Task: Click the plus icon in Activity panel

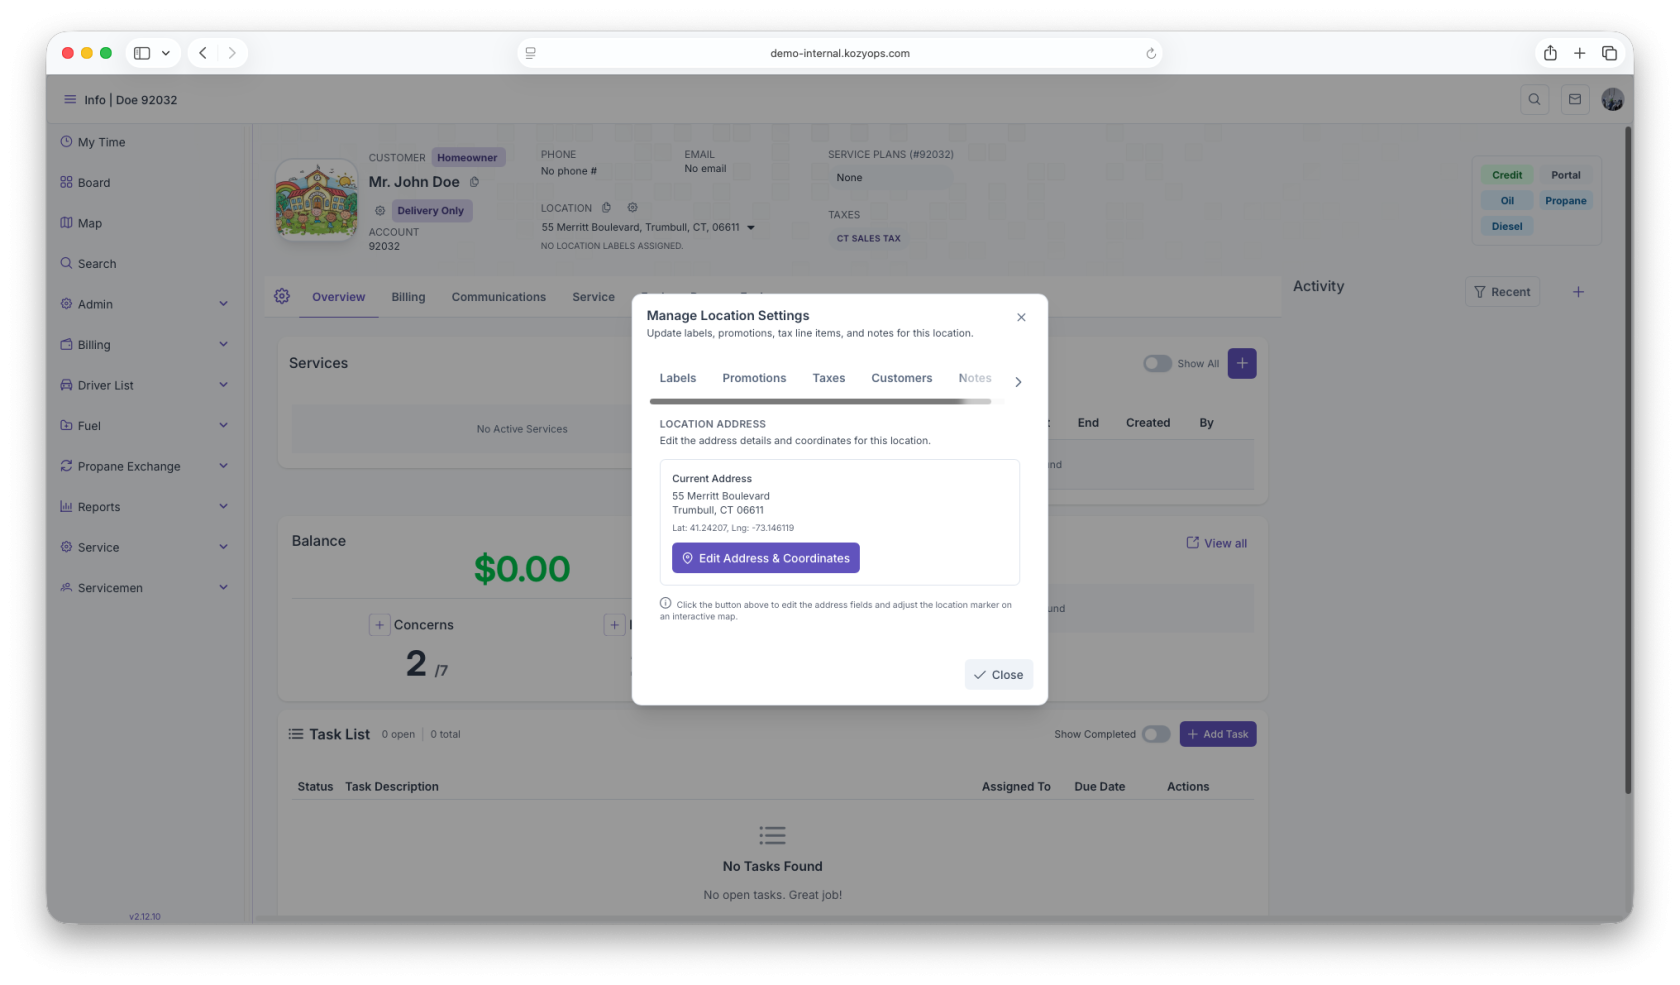Action: pos(1578,292)
